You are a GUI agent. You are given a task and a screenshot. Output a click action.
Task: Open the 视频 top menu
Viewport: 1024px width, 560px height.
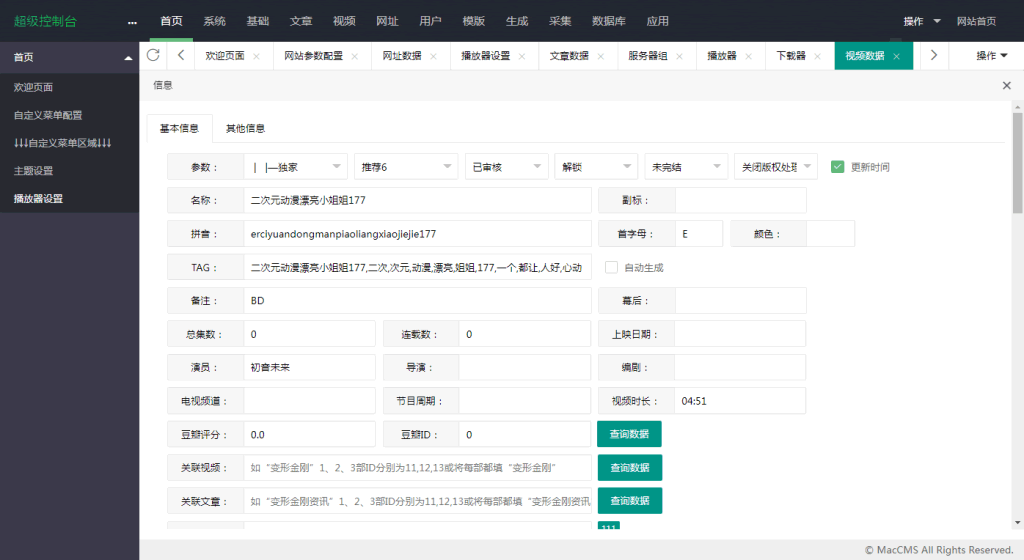tap(344, 21)
